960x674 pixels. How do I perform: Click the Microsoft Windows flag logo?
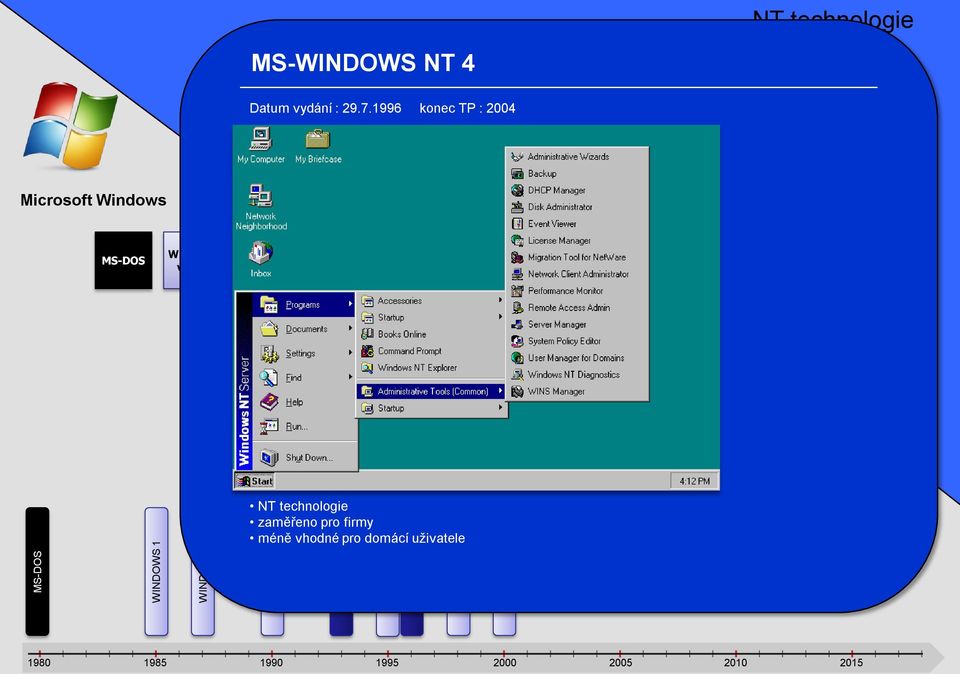[70, 125]
